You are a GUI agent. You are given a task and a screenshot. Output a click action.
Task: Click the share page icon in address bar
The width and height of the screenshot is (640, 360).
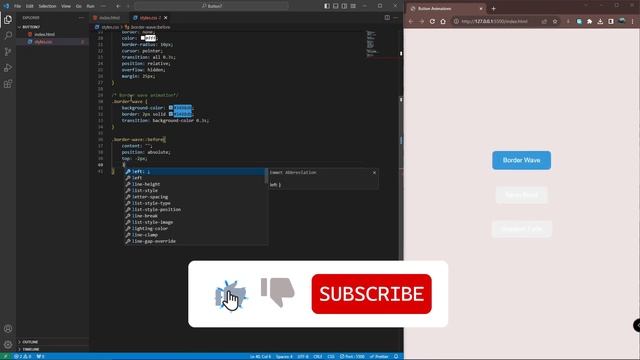(544, 21)
